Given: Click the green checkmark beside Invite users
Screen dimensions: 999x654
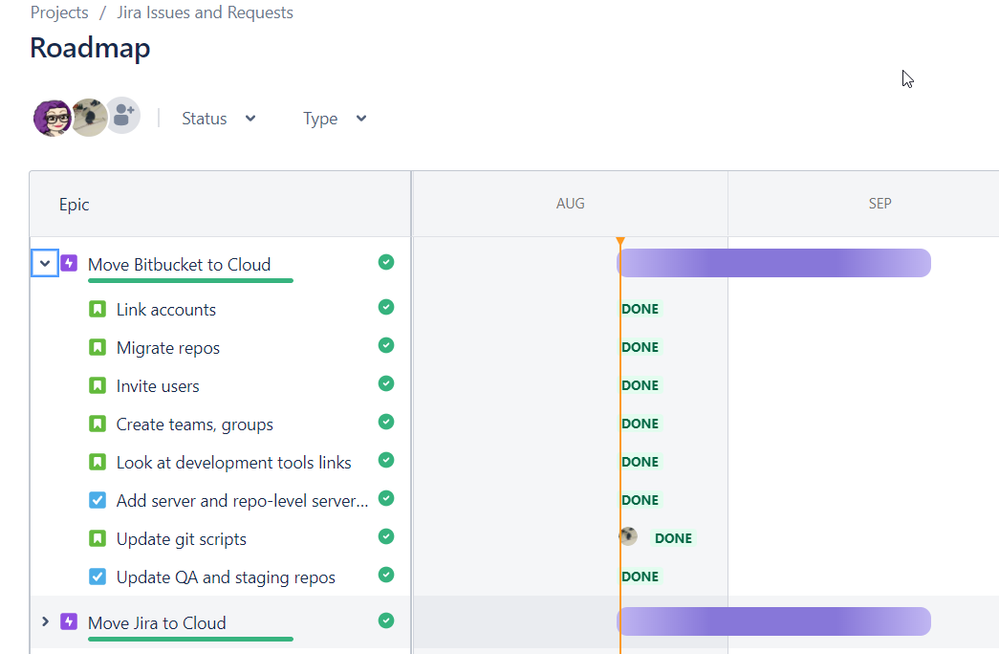Looking at the screenshot, I should [386, 384].
